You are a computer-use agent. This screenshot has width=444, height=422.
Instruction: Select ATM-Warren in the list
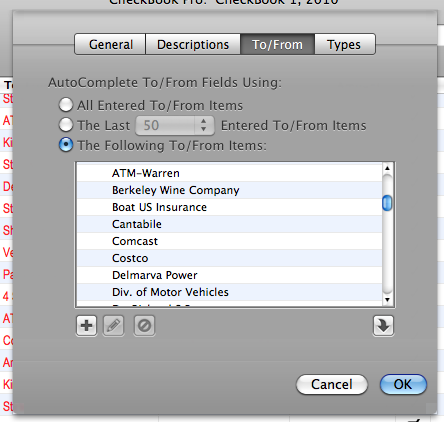point(229,173)
